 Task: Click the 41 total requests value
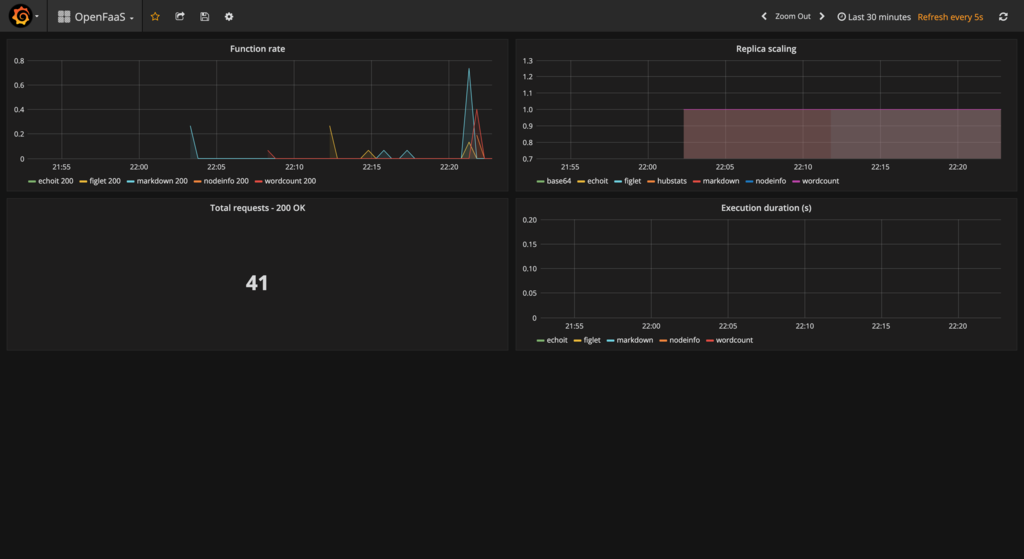257,283
